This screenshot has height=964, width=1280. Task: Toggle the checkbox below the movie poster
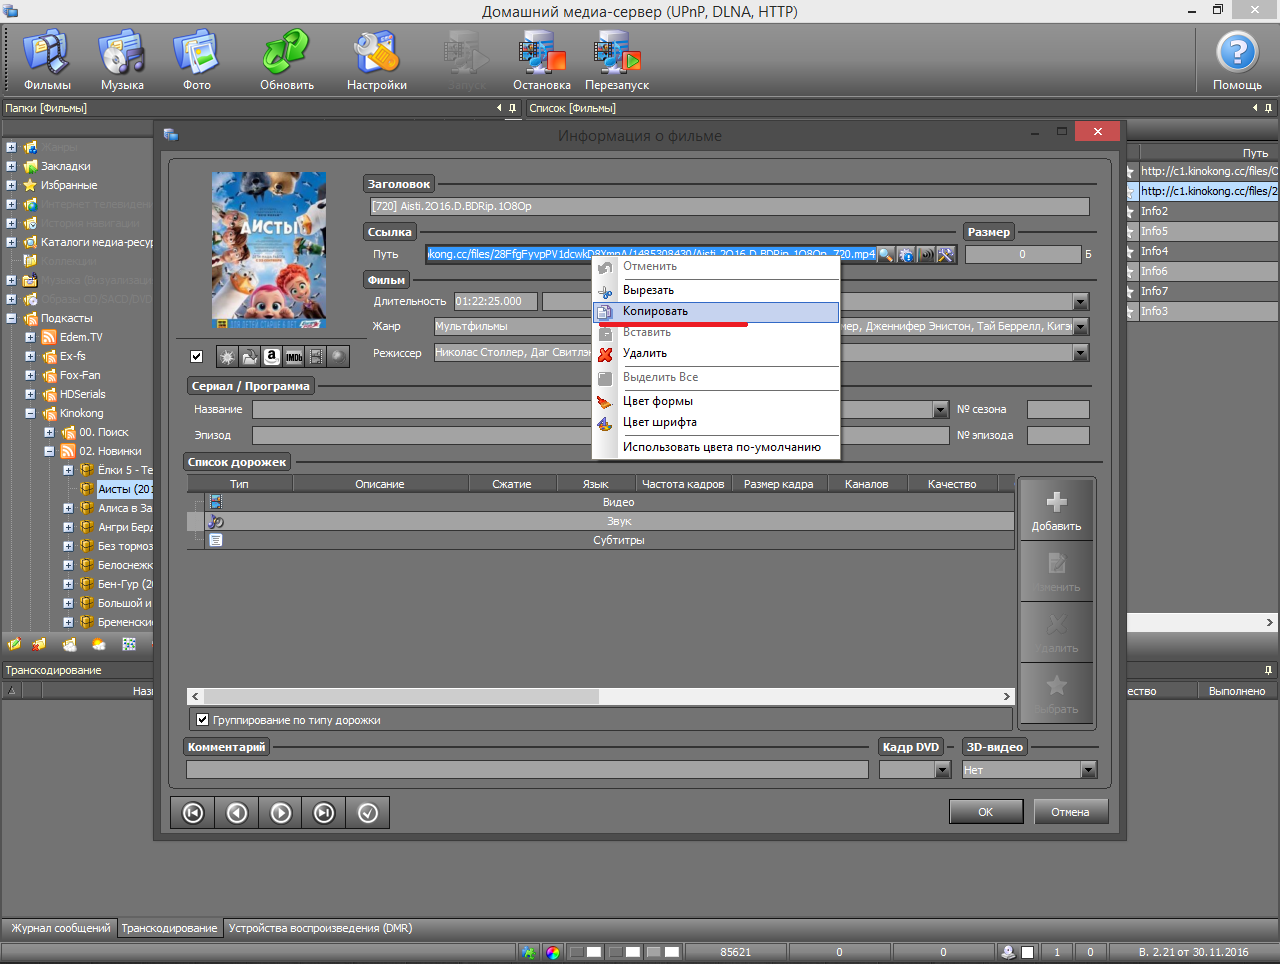pyautogui.click(x=196, y=357)
